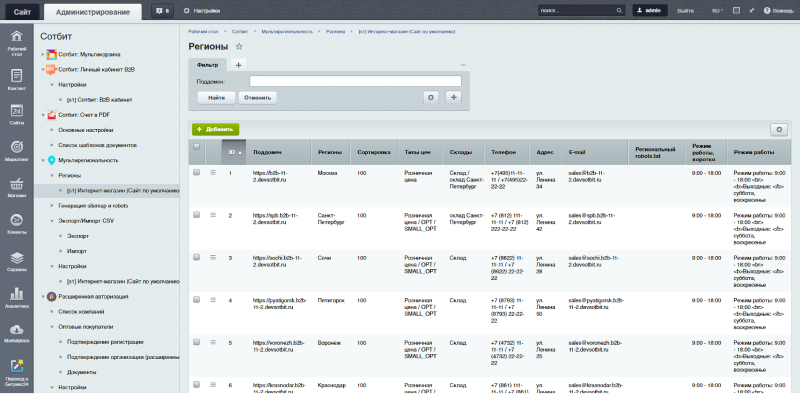This screenshot has width=800, height=394.
Task: Open notifications counter in top bar
Action: (162, 11)
